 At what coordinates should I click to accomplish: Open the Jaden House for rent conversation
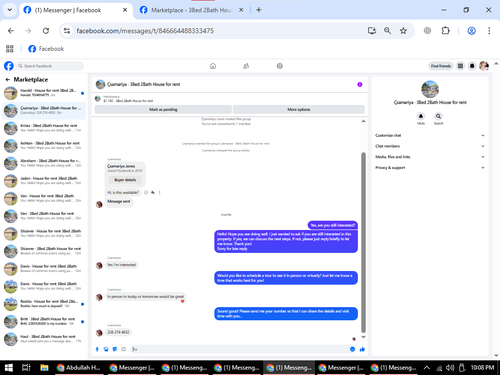(44, 181)
